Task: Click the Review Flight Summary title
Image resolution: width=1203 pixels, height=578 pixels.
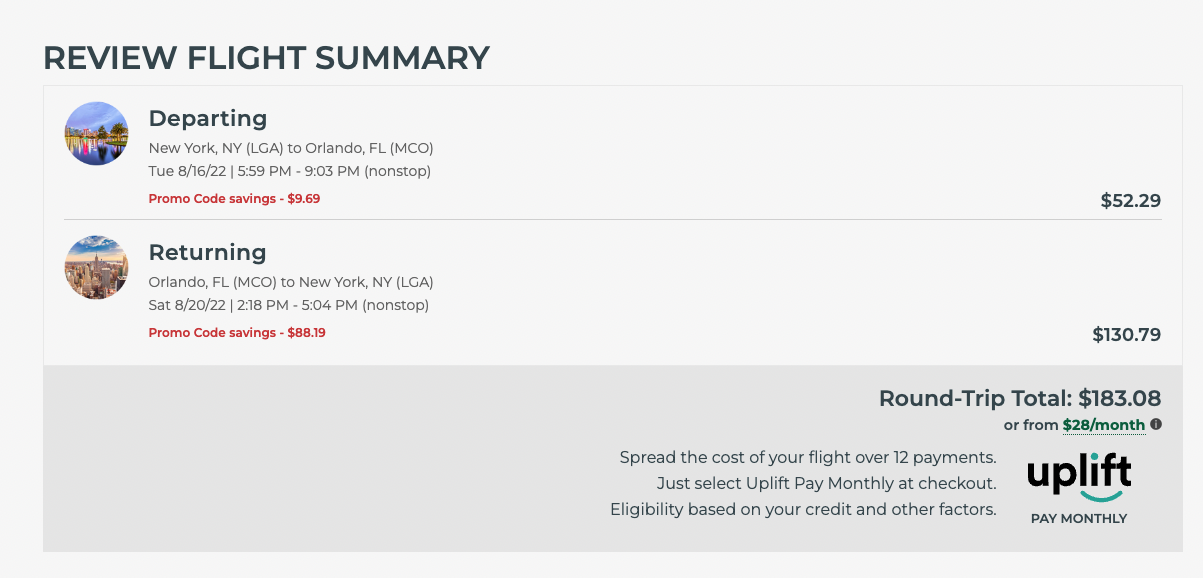Action: pos(266,58)
